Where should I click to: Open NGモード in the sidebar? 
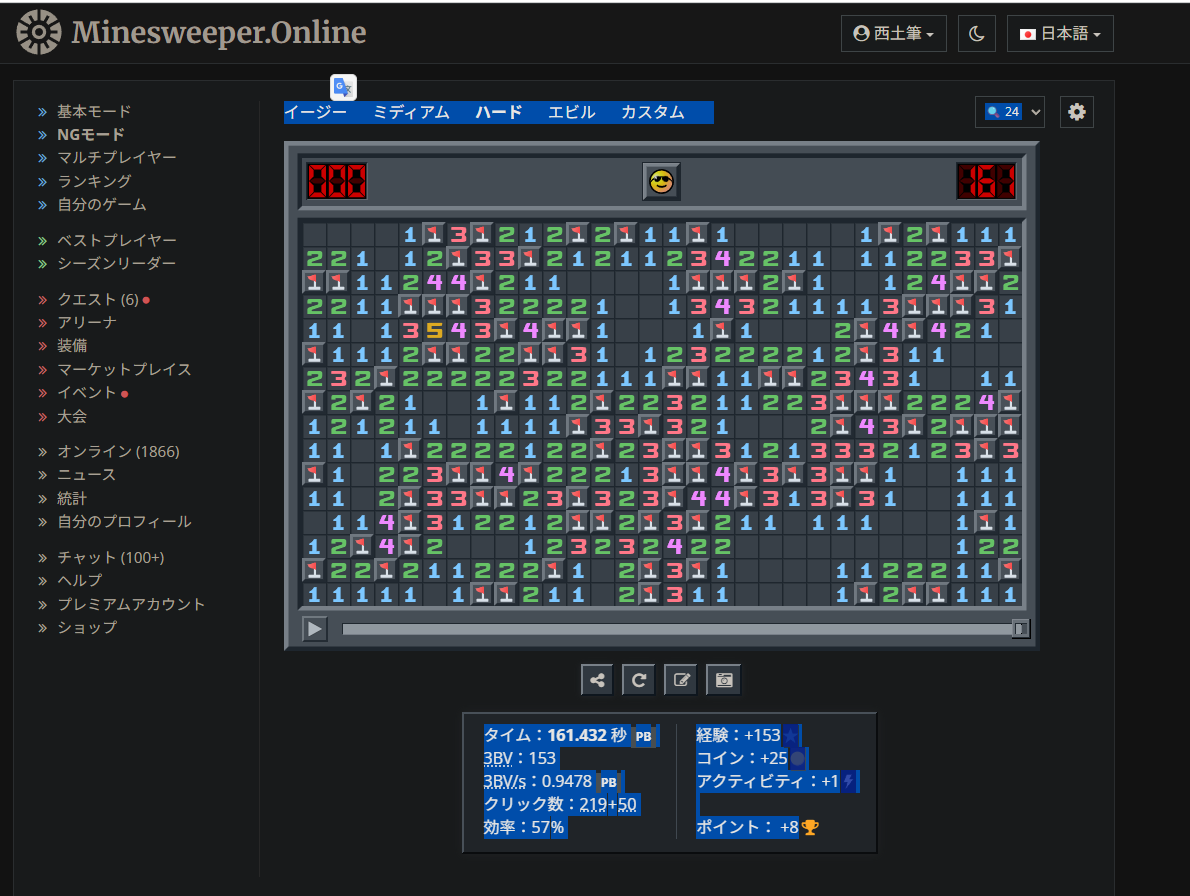[x=91, y=134]
